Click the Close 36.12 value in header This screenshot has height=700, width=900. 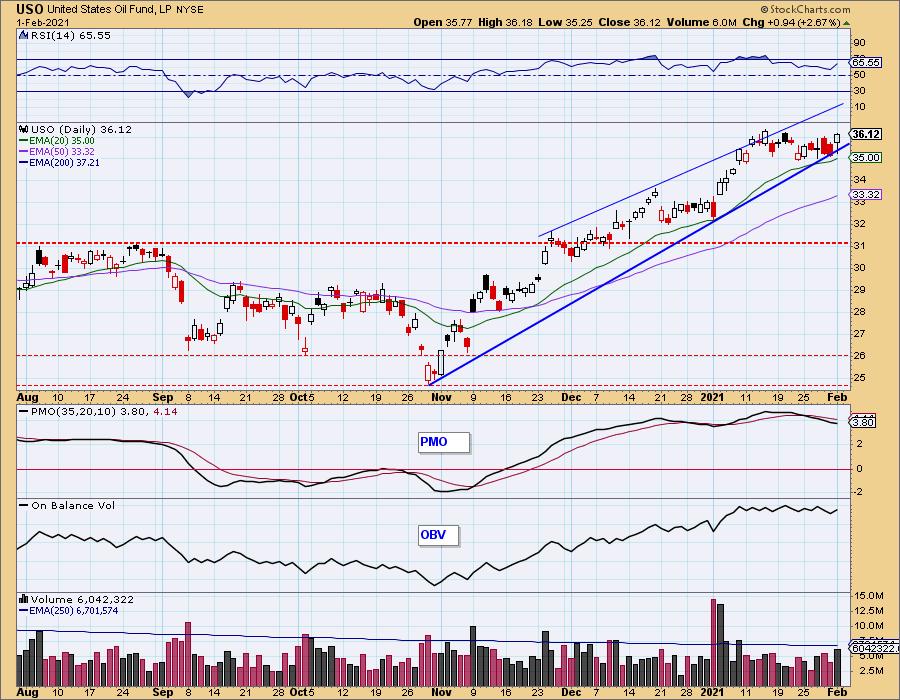(629, 23)
